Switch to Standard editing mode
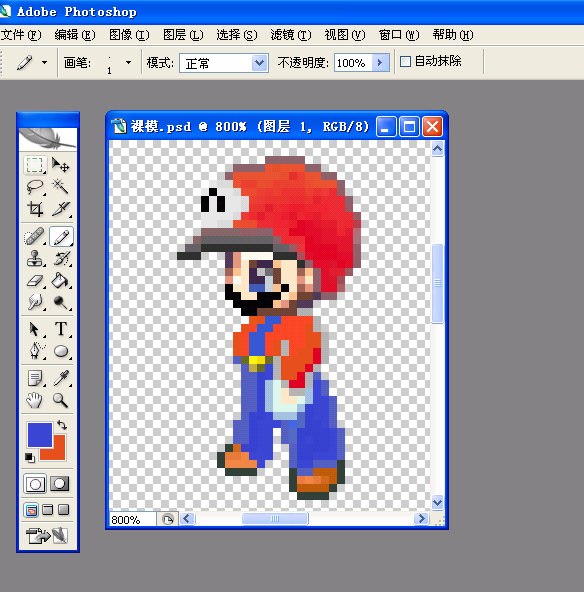The width and height of the screenshot is (584, 592). [x=35, y=484]
